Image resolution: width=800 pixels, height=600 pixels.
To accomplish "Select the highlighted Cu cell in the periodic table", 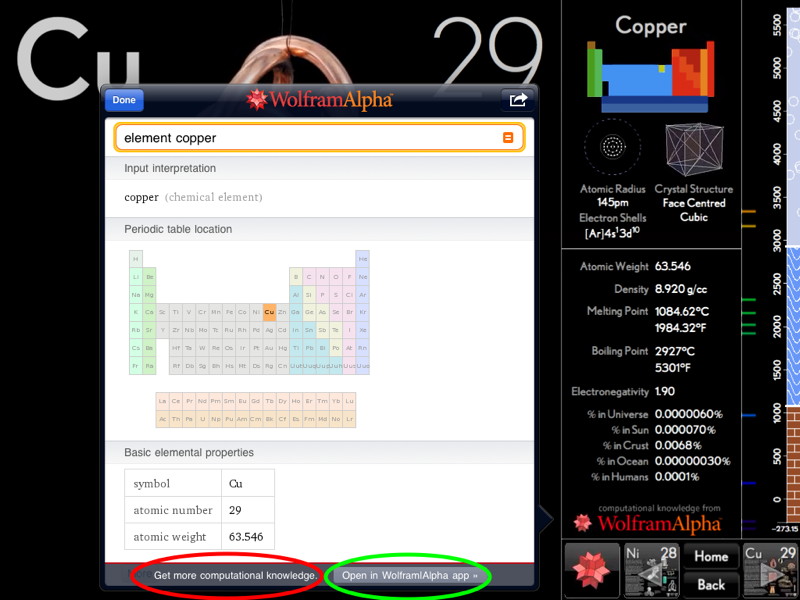I will tap(269, 312).
